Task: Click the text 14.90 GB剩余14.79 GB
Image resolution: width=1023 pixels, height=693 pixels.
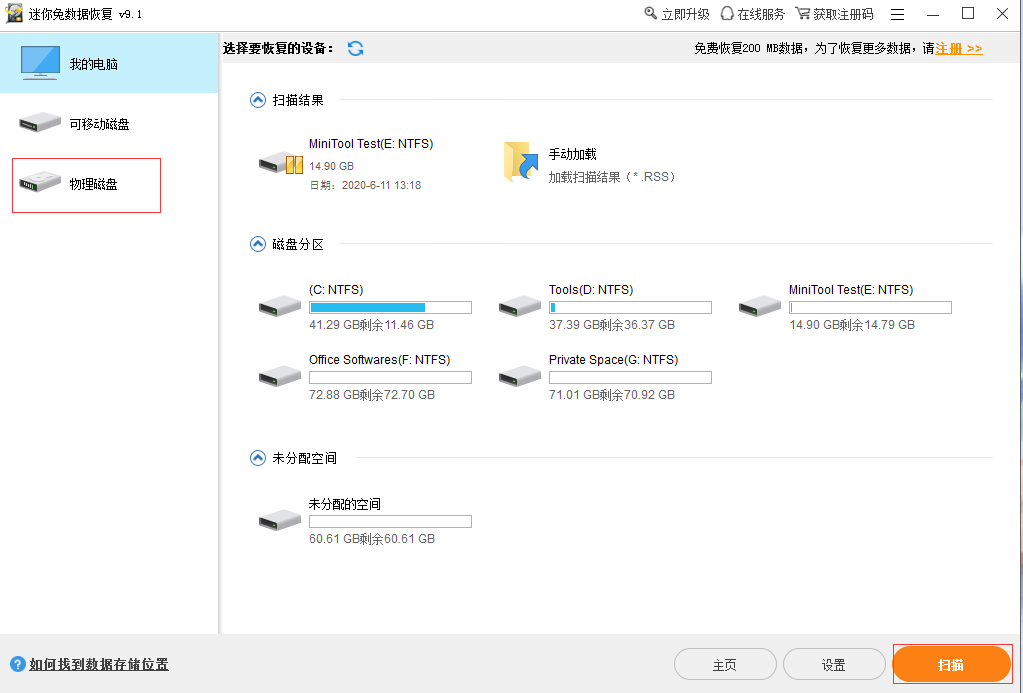Action: [852, 324]
